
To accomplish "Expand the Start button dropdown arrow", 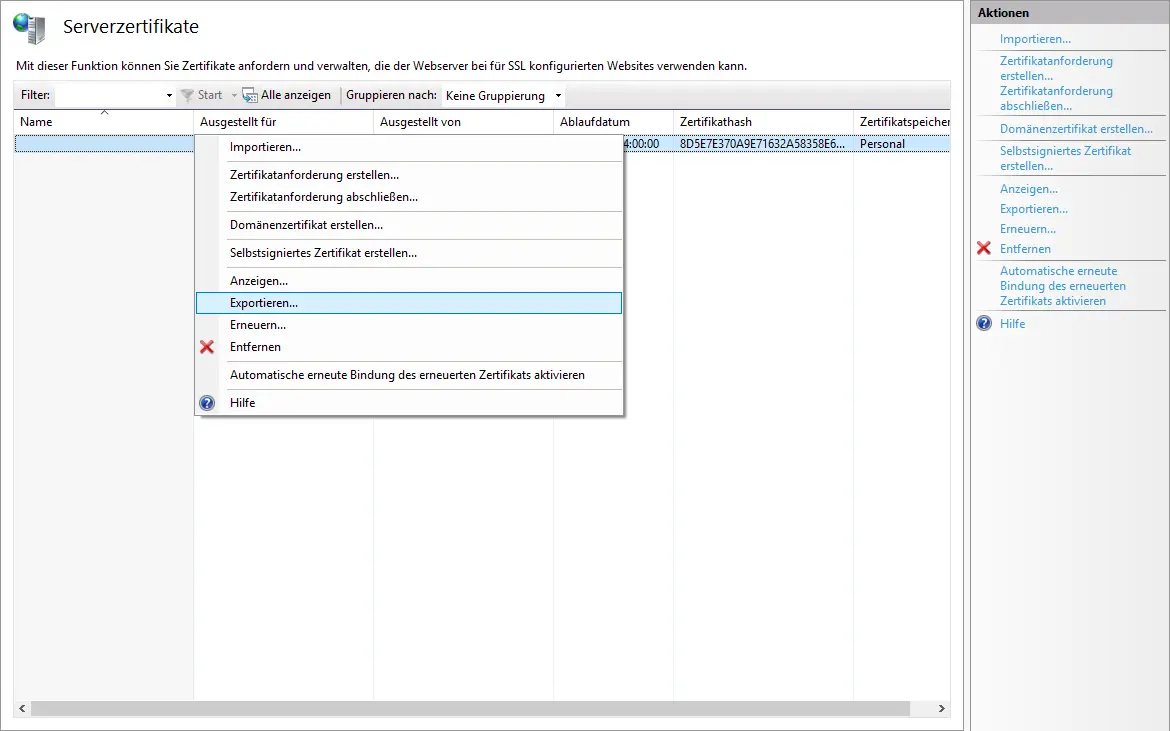I will (234, 95).
